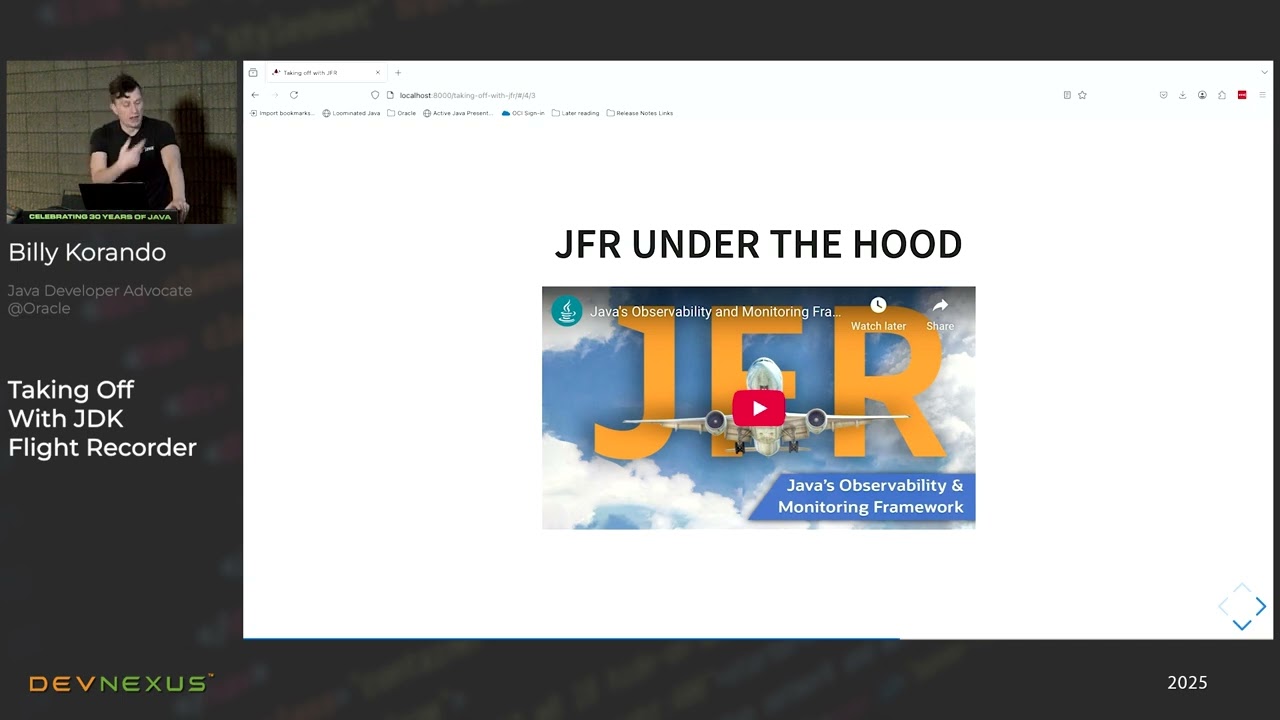Open the Firefox hamburger menu
Screen dimensions: 1280x720
coord(1262,95)
